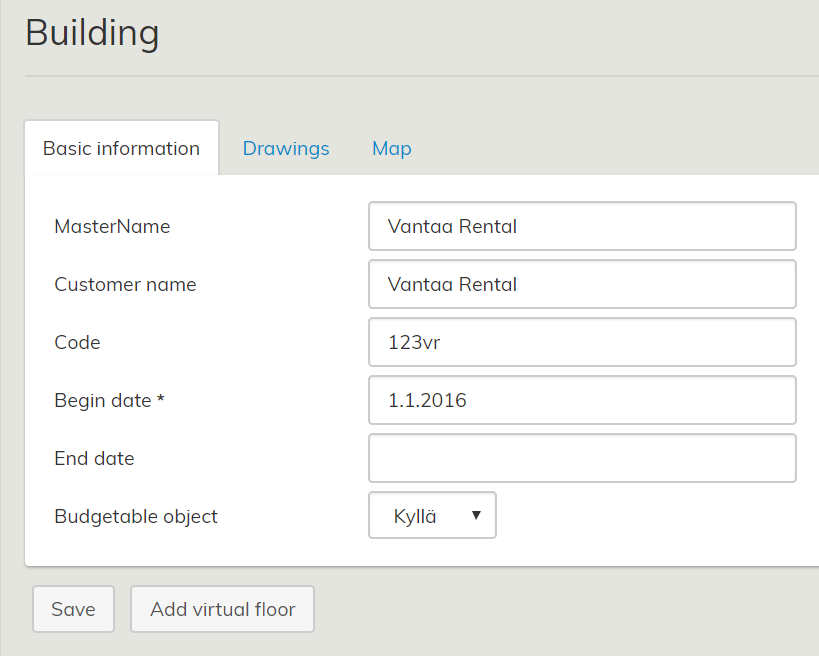Select the Basic information tab
This screenshot has width=819, height=656.
(121, 148)
